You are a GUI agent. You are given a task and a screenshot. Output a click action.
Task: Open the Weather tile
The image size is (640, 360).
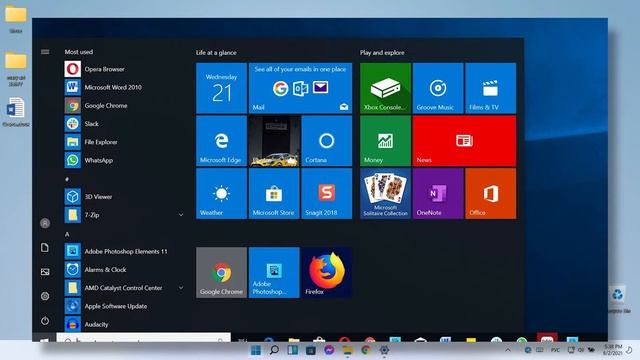pyautogui.click(x=221, y=193)
